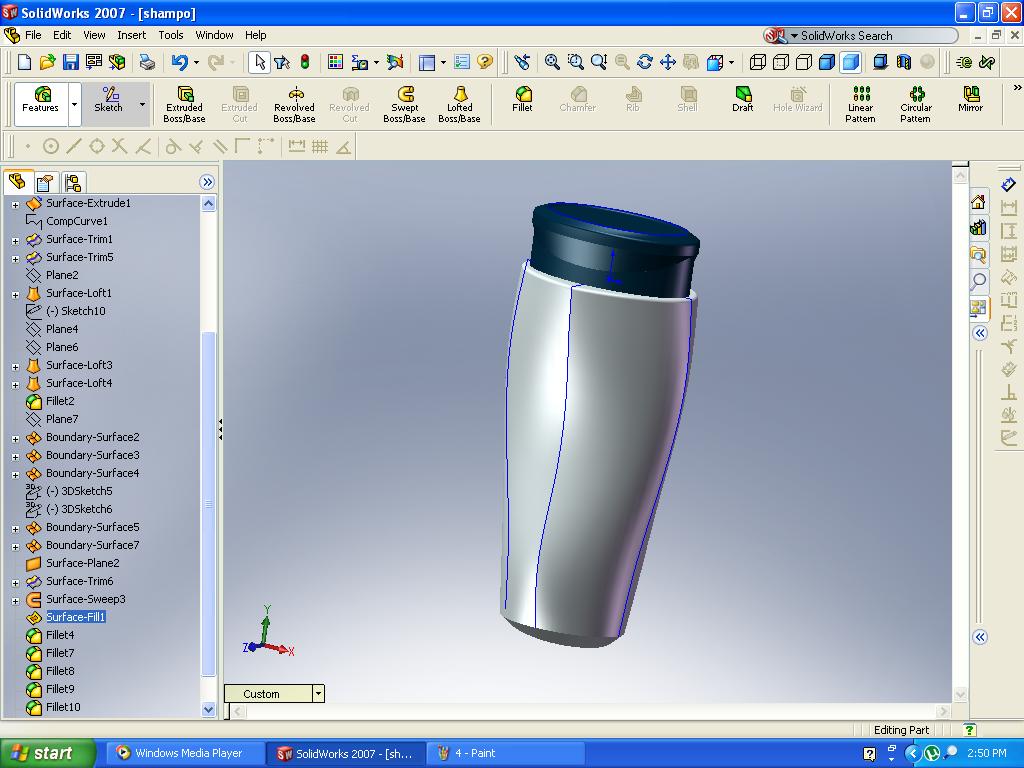The image size is (1024, 768).
Task: Click the Circular Pattern tool
Action: tap(916, 104)
